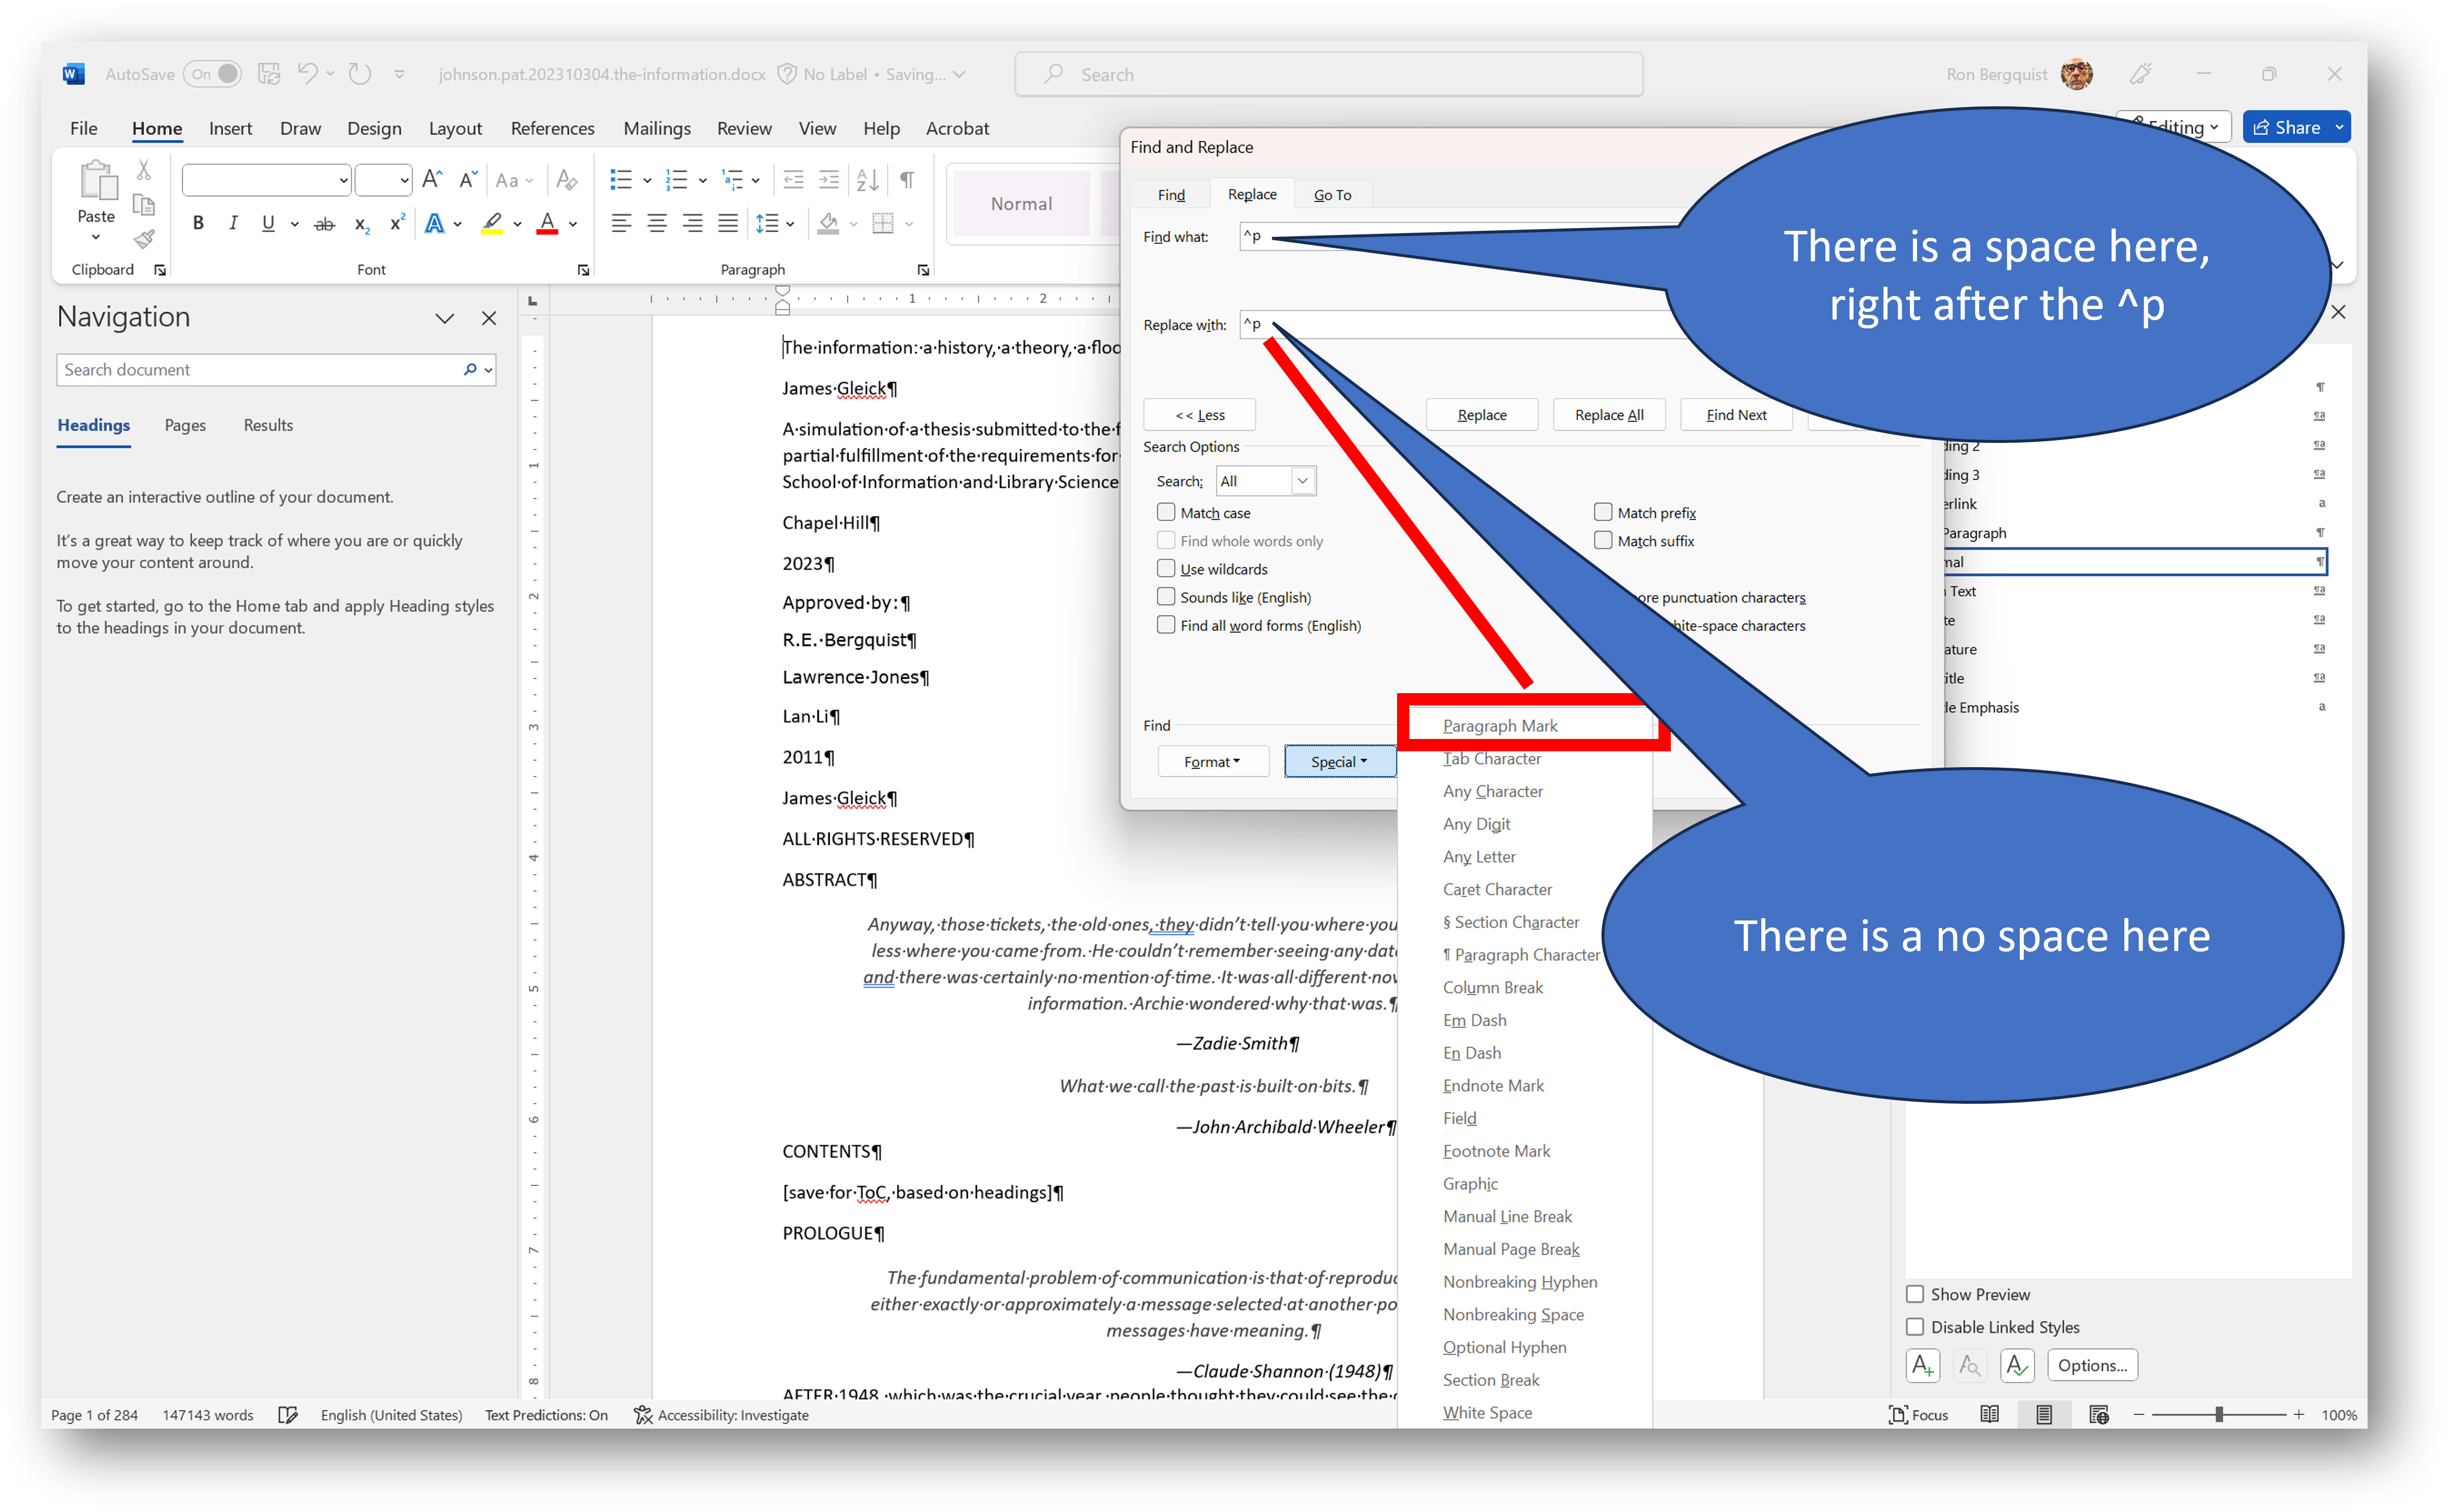The width and height of the screenshot is (2451, 1512).
Task: Justify the paragraph text
Action: coord(728,224)
